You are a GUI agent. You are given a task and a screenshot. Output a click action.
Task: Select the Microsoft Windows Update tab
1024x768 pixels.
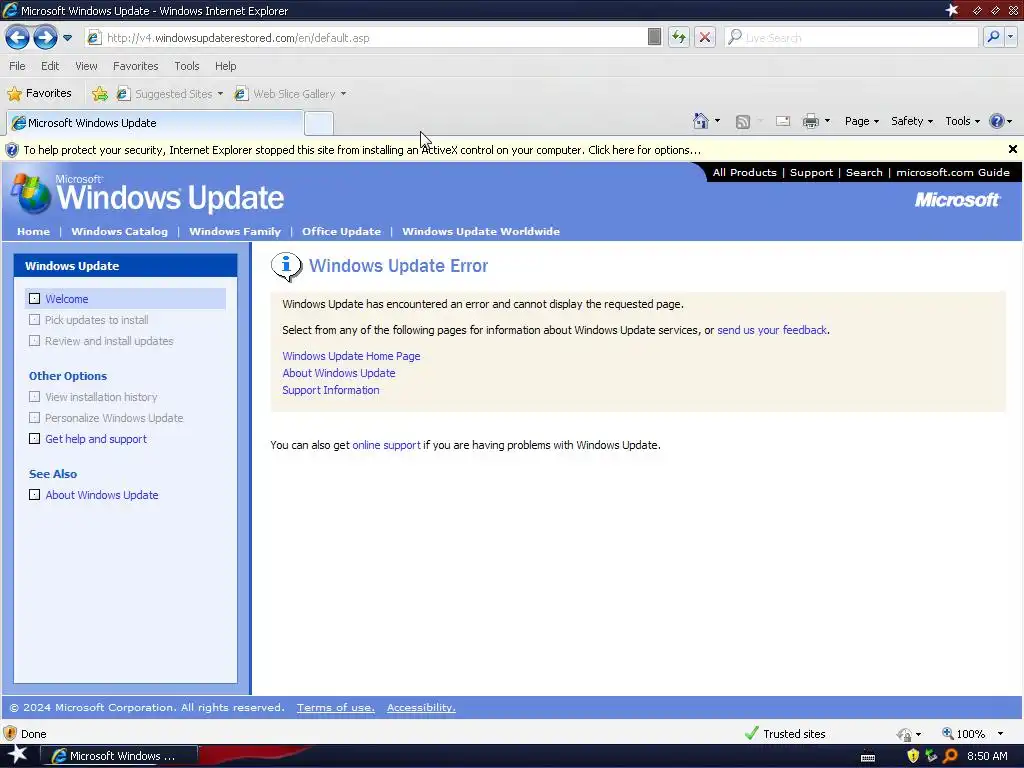coord(155,123)
